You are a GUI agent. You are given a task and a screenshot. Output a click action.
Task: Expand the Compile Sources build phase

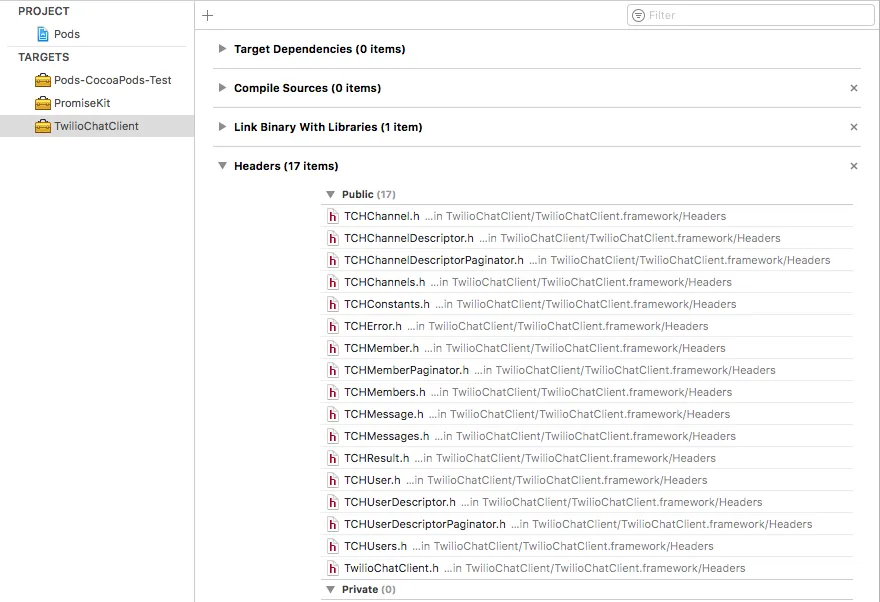tap(222, 88)
